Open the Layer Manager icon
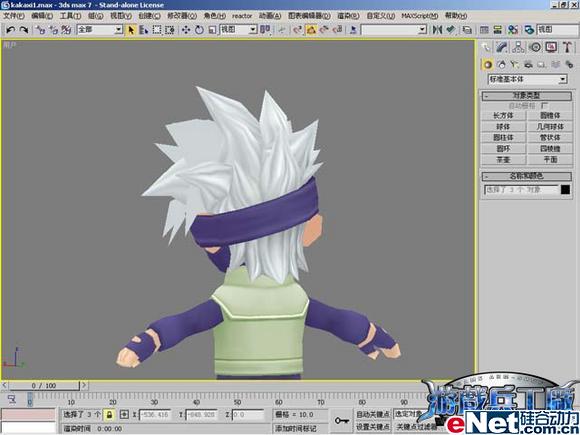The image size is (580, 435). pos(467,30)
